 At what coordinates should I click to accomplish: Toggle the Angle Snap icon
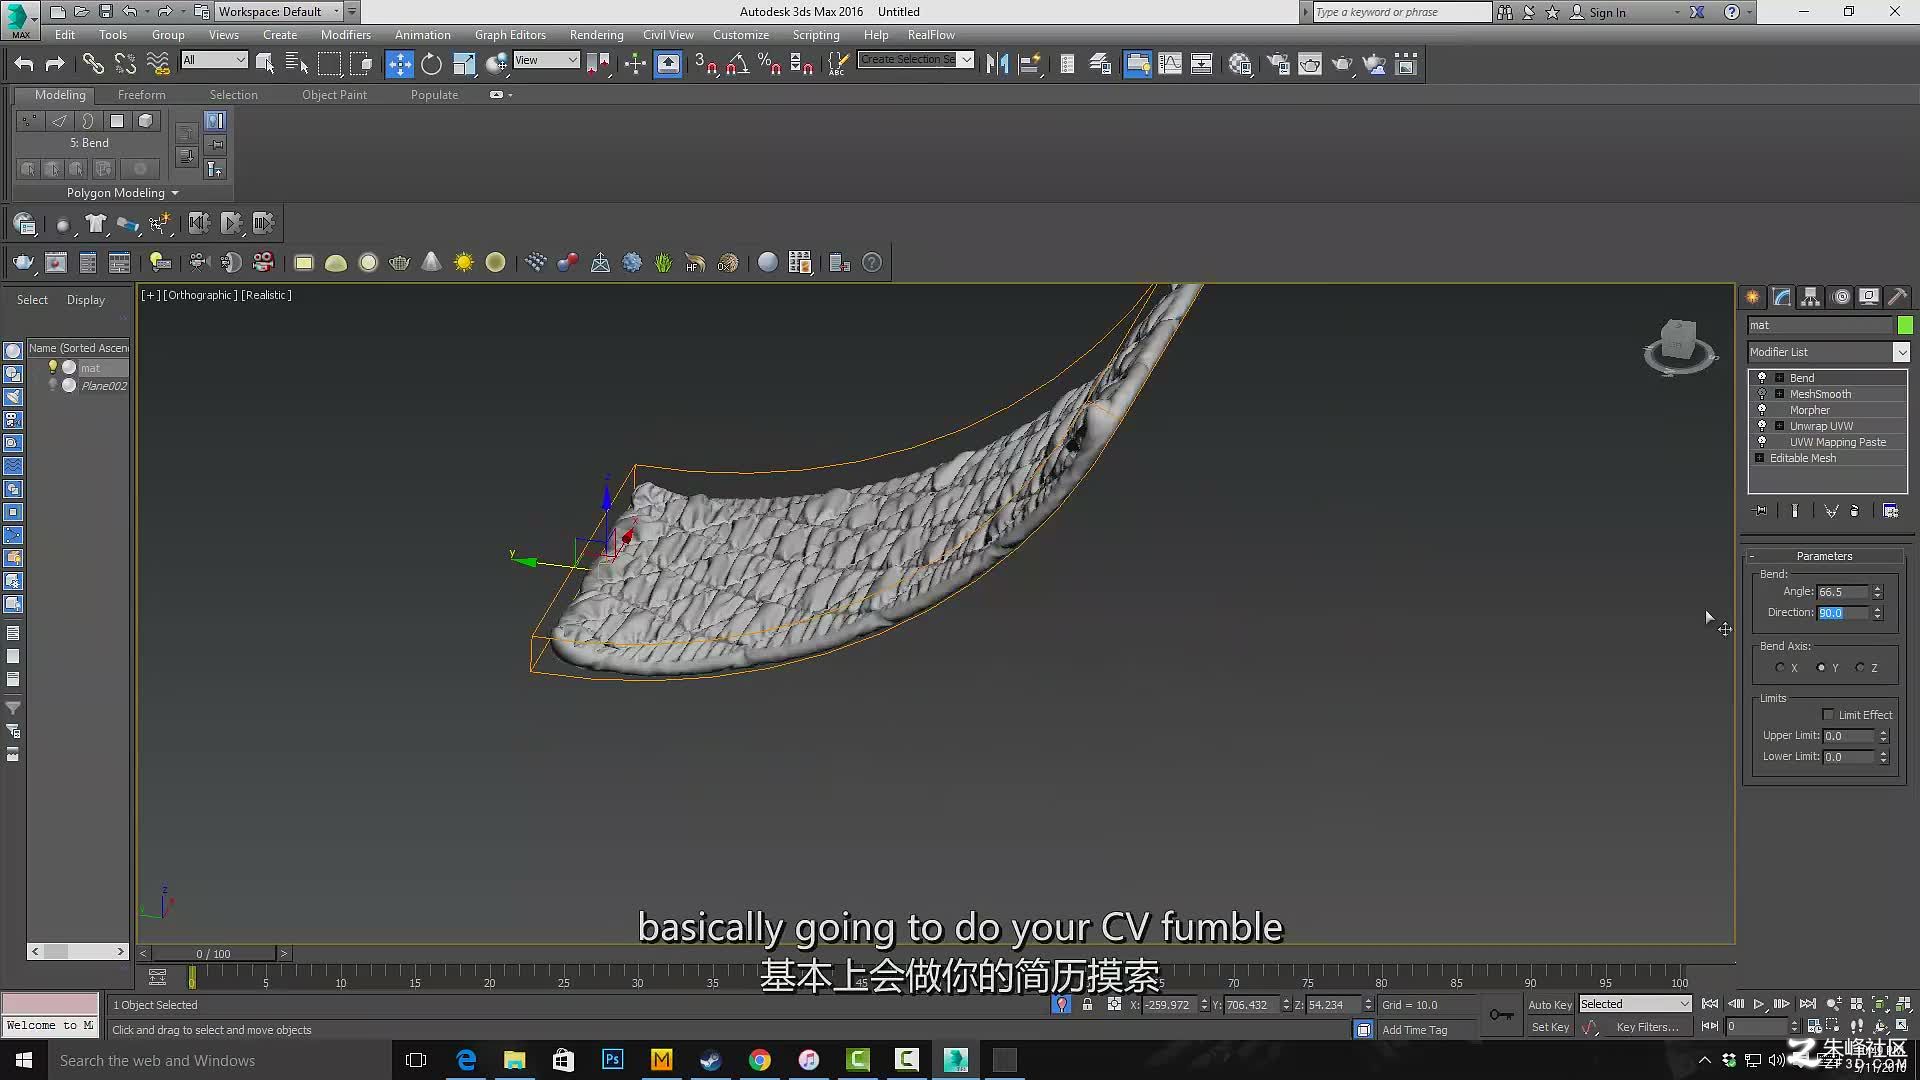pos(738,64)
